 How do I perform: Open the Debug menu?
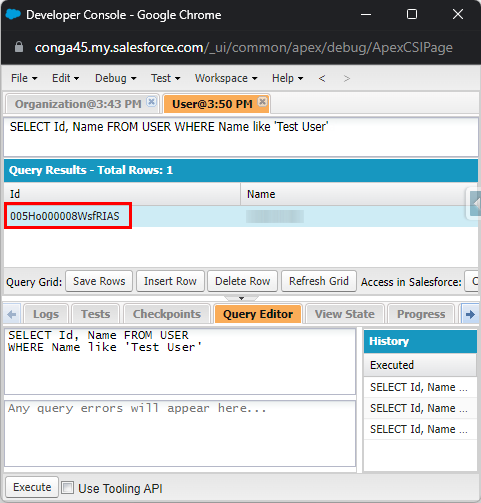(x=115, y=78)
